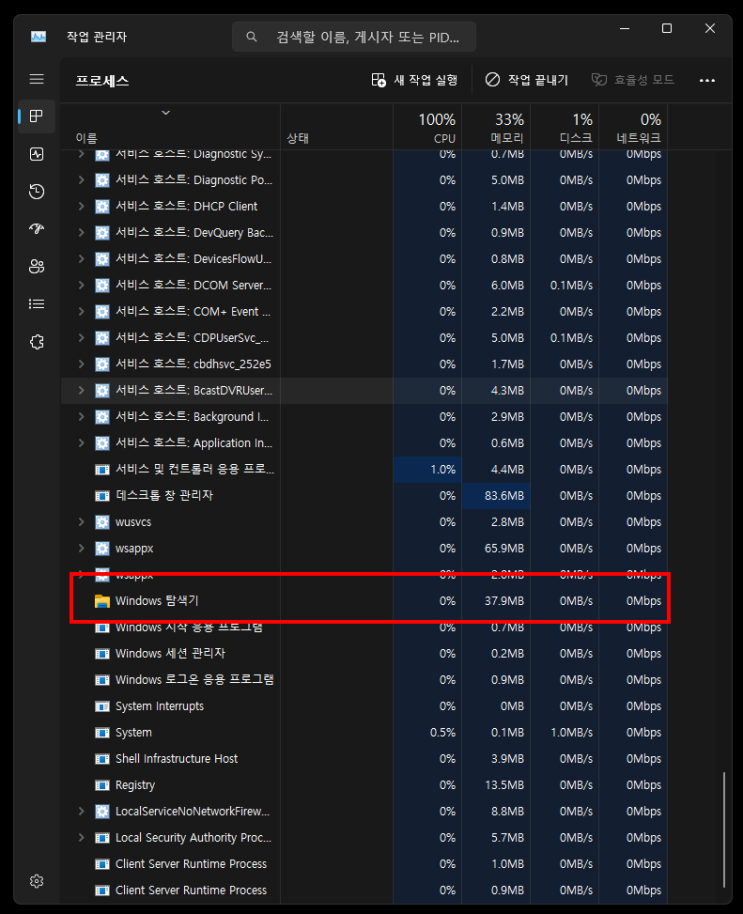The height and width of the screenshot is (914, 743).
Task: Expand 서비스 호스트: COM+ Event row
Action: coord(81,312)
